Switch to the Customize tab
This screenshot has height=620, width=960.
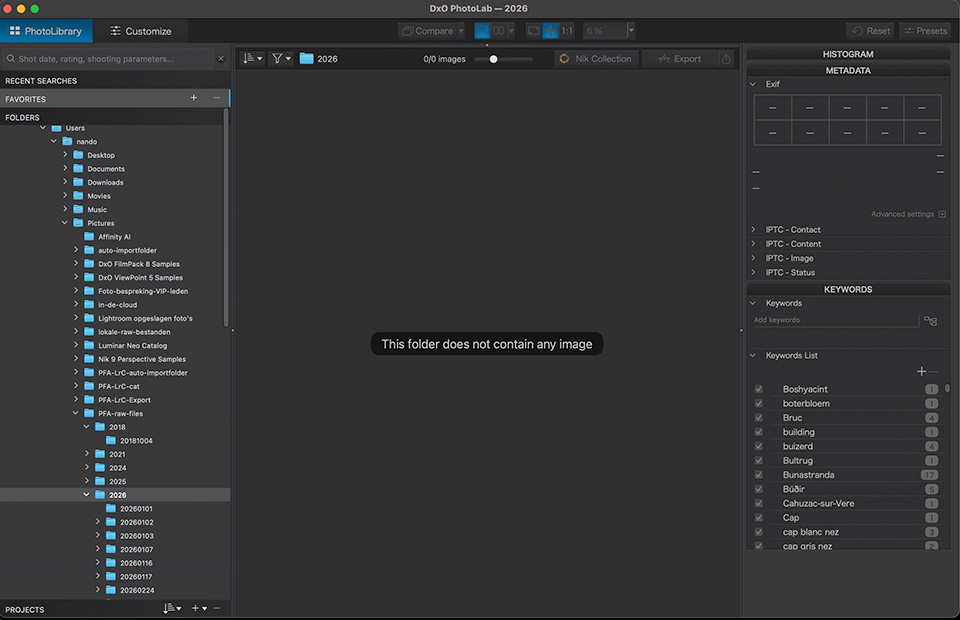pyautogui.click(x=141, y=31)
